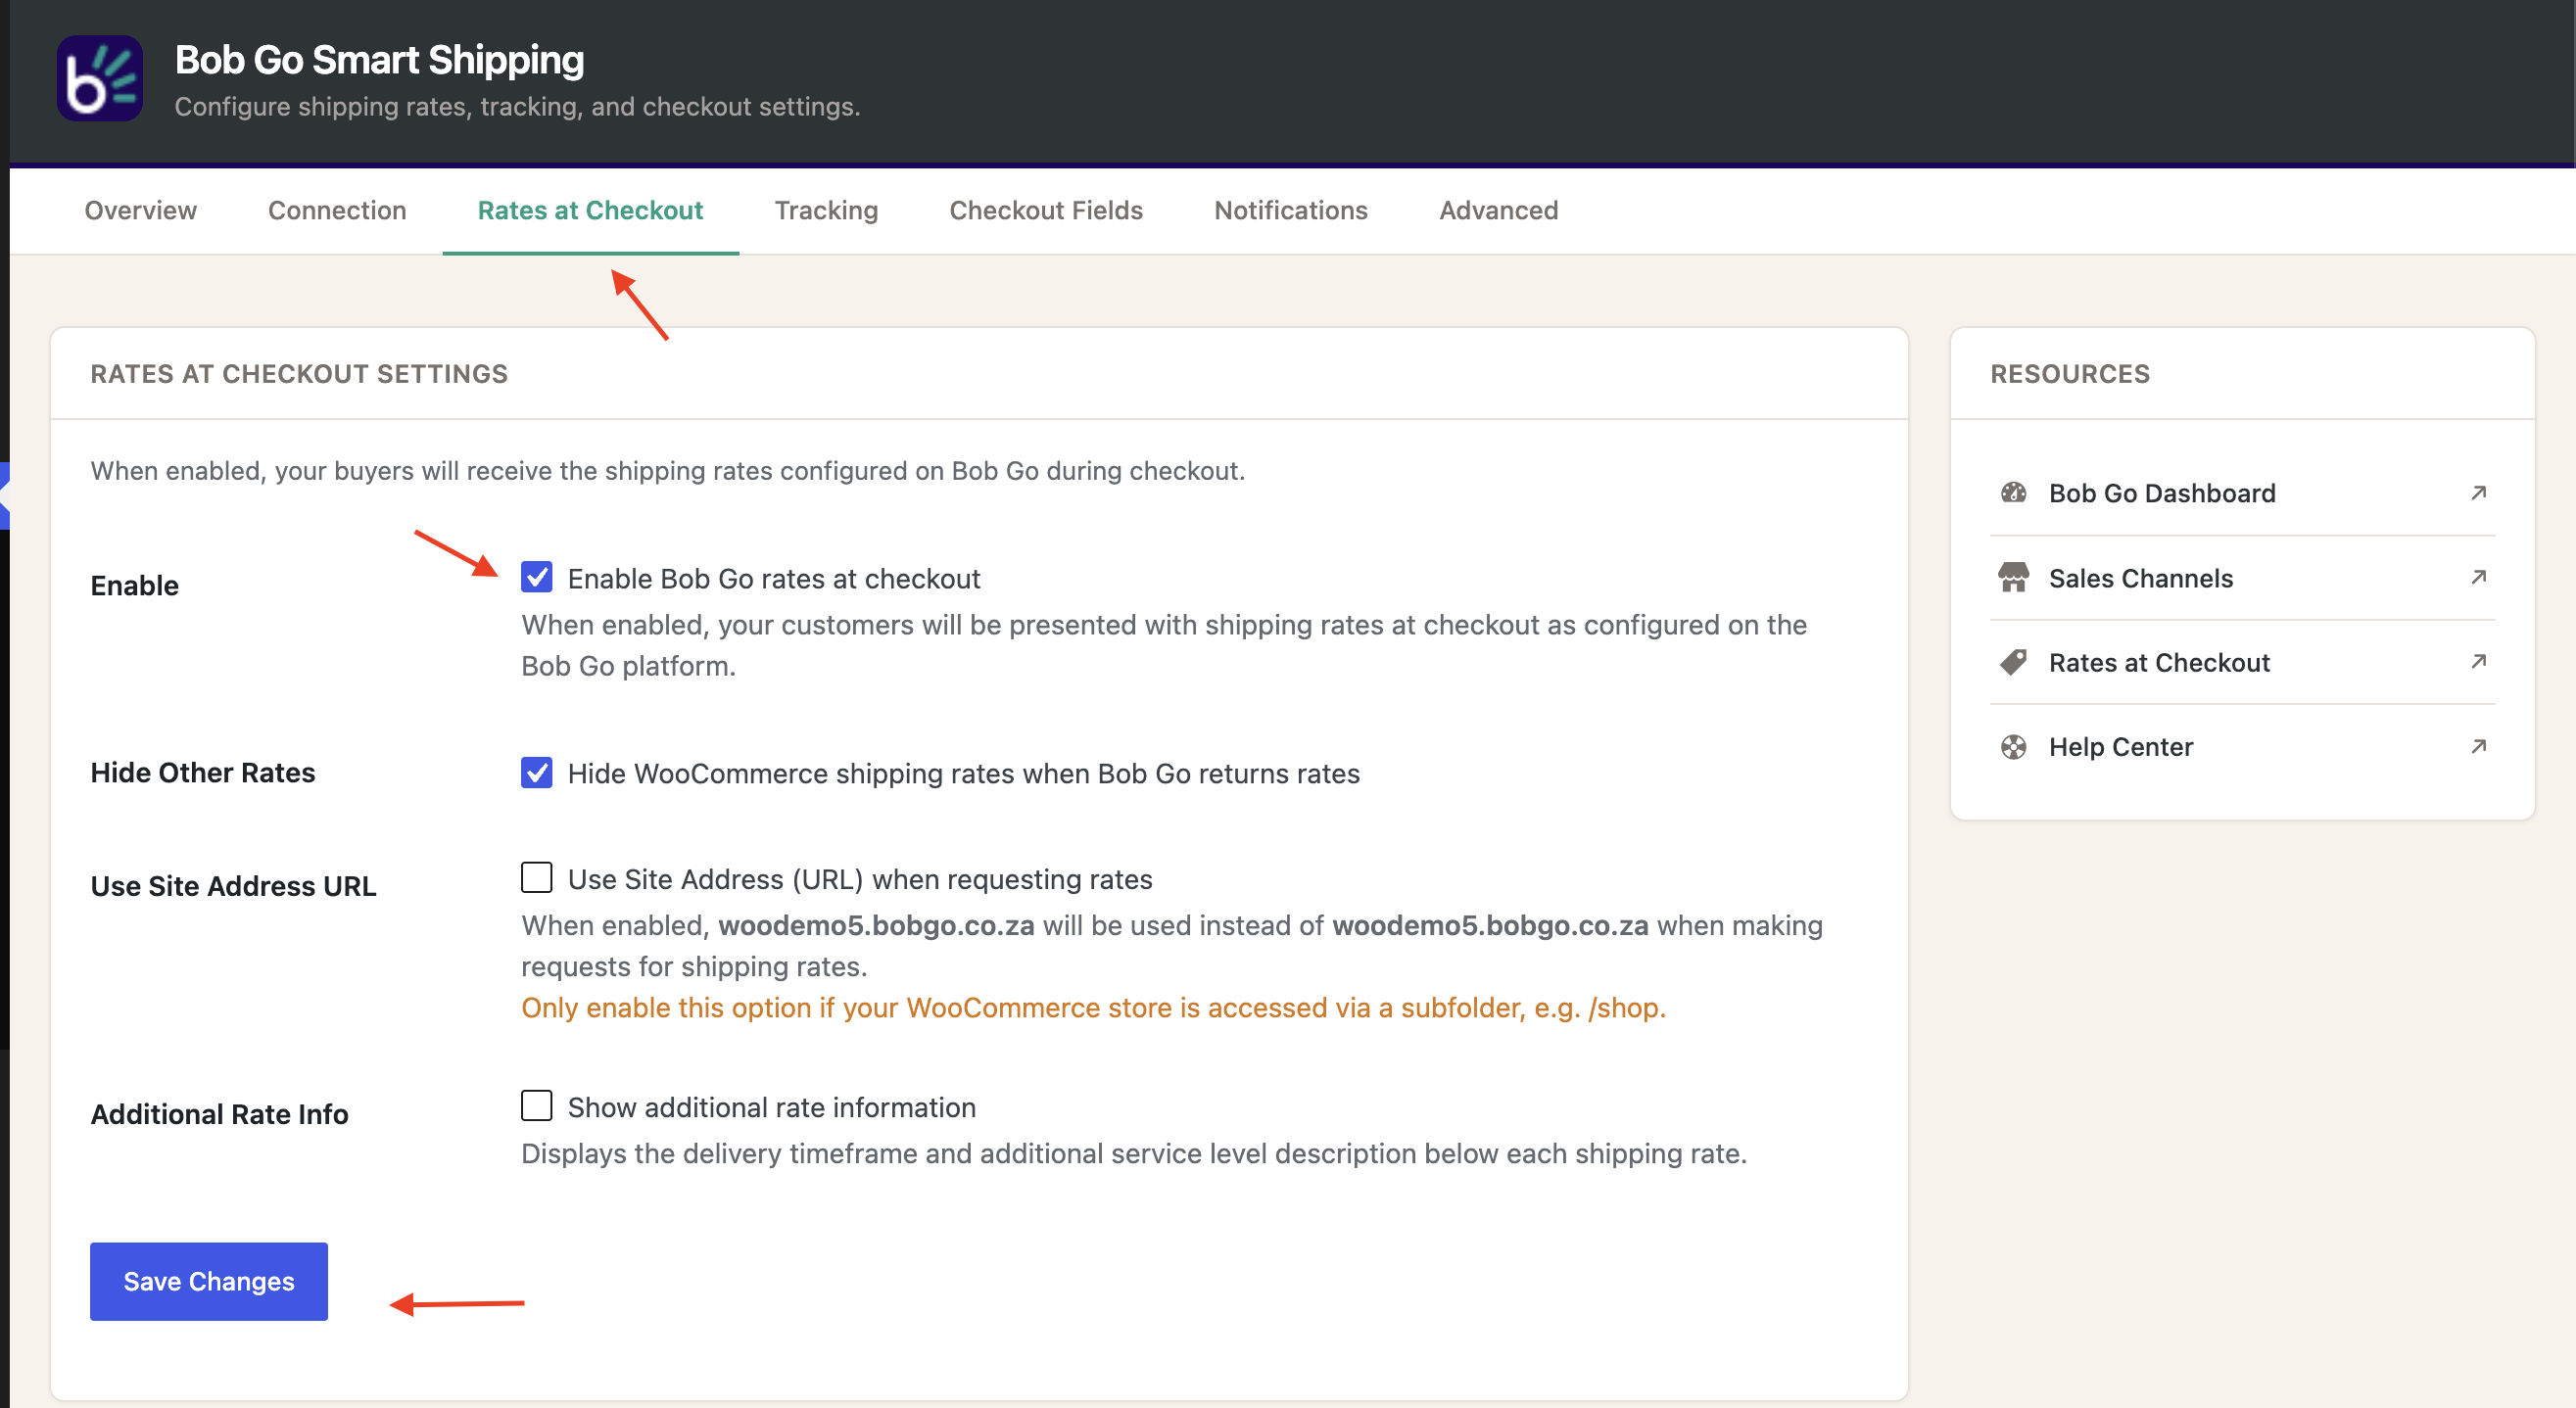Click the description about the Bob Go platform
2576x1408 pixels.
tap(1164, 645)
